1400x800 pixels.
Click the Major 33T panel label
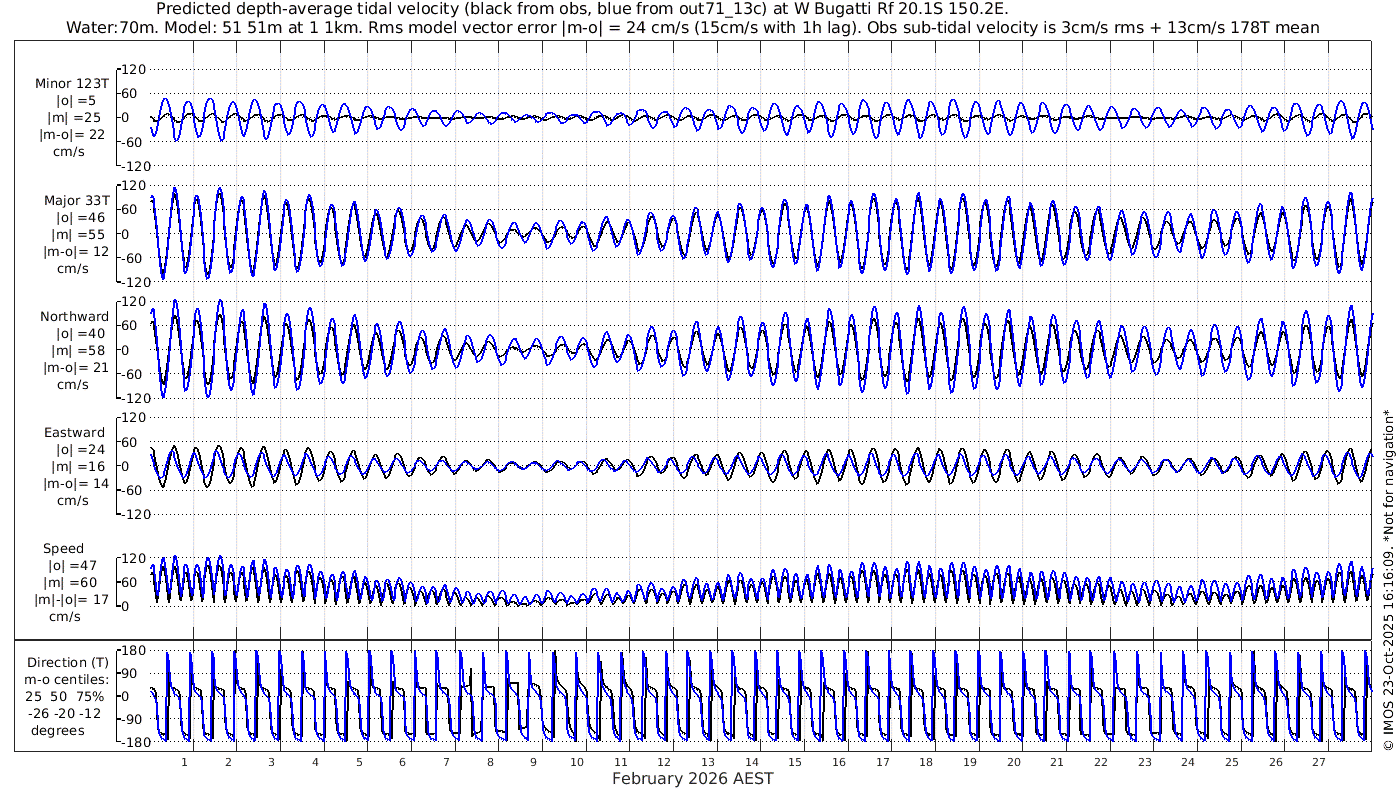point(76,201)
